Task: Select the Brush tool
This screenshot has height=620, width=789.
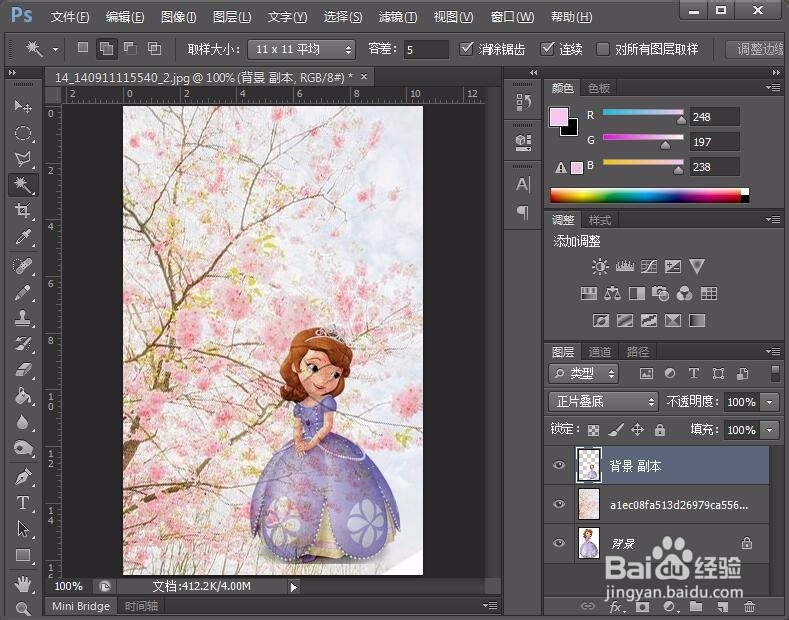Action: pyautogui.click(x=23, y=292)
